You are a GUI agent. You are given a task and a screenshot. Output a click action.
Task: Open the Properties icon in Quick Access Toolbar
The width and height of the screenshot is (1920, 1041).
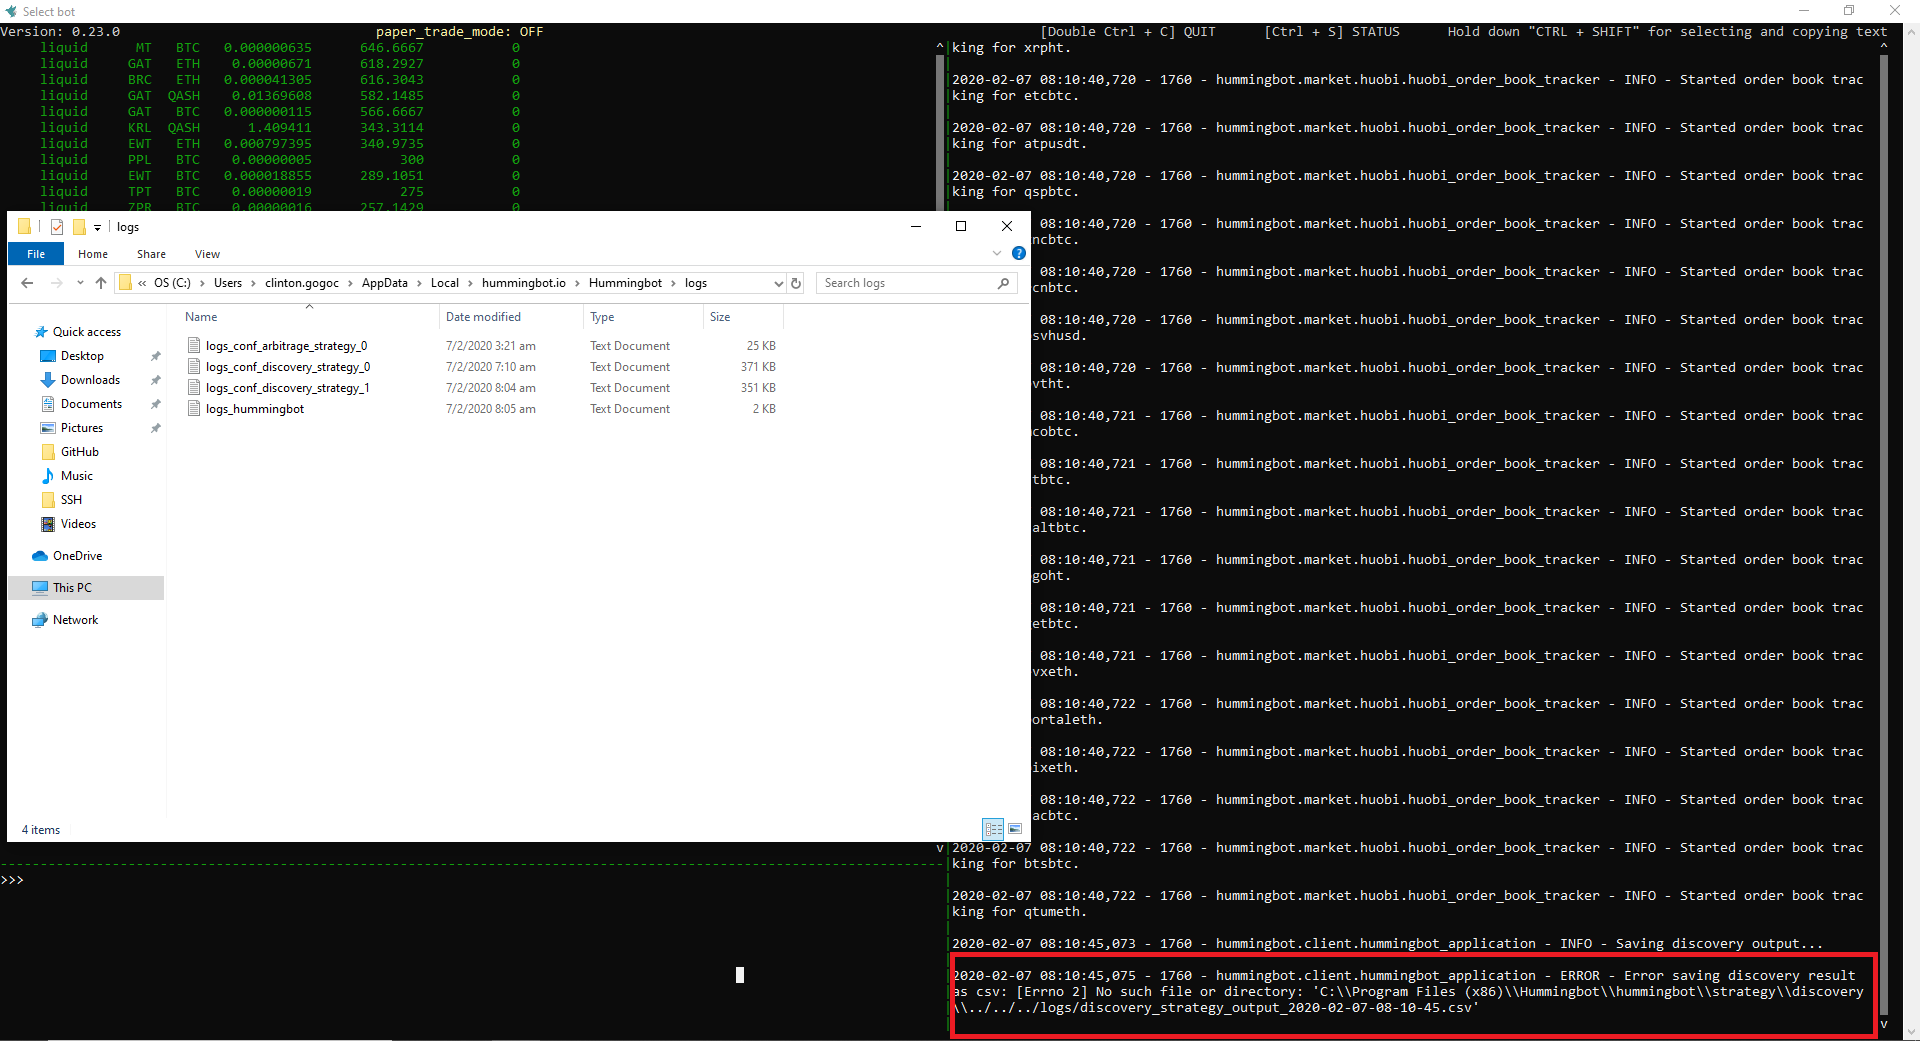[57, 226]
